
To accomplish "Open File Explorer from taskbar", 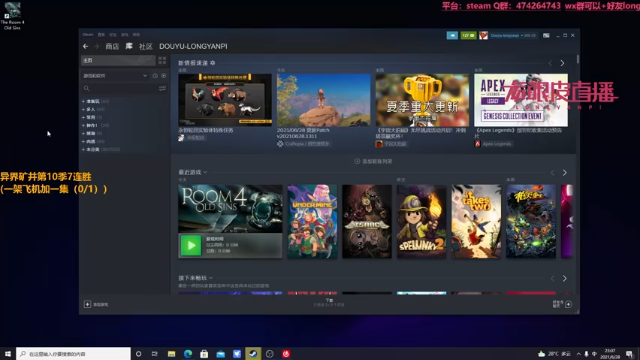I will pos(171,354).
